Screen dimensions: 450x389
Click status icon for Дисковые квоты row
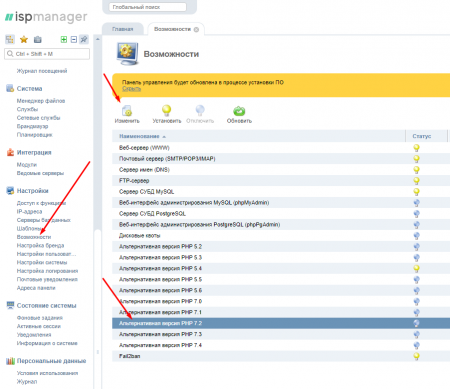click(416, 236)
